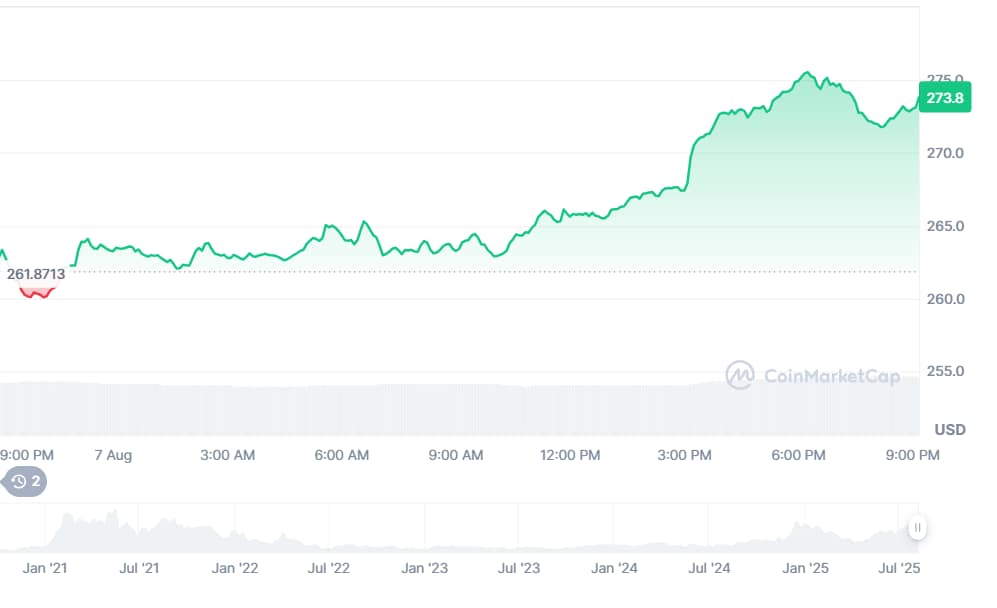The image size is (997, 608).
Task: Click the history events badge showing 2
Action: click(x=24, y=481)
